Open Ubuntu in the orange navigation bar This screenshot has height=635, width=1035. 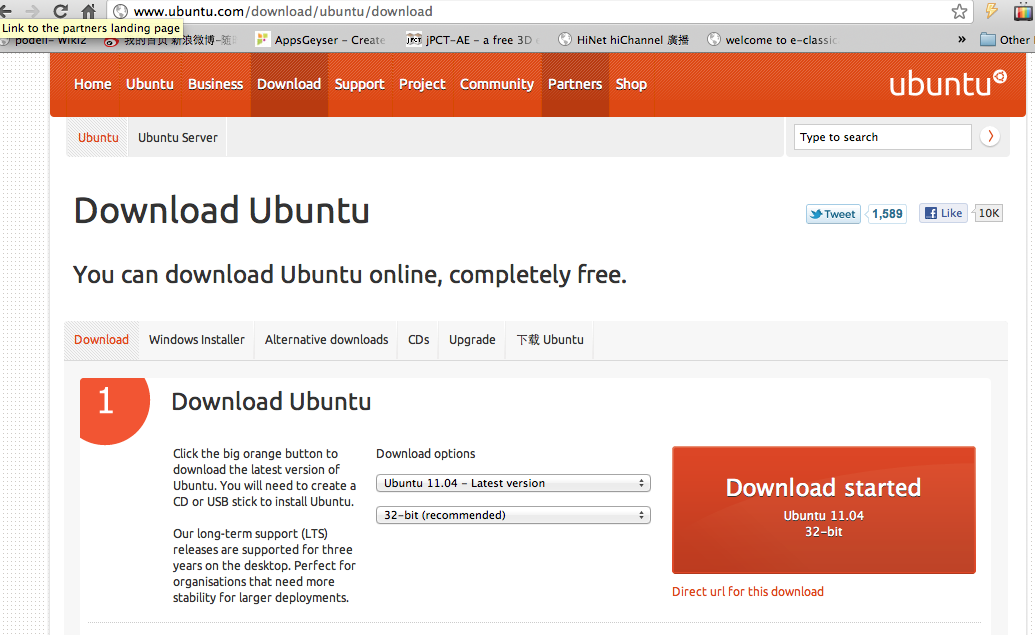(x=150, y=84)
